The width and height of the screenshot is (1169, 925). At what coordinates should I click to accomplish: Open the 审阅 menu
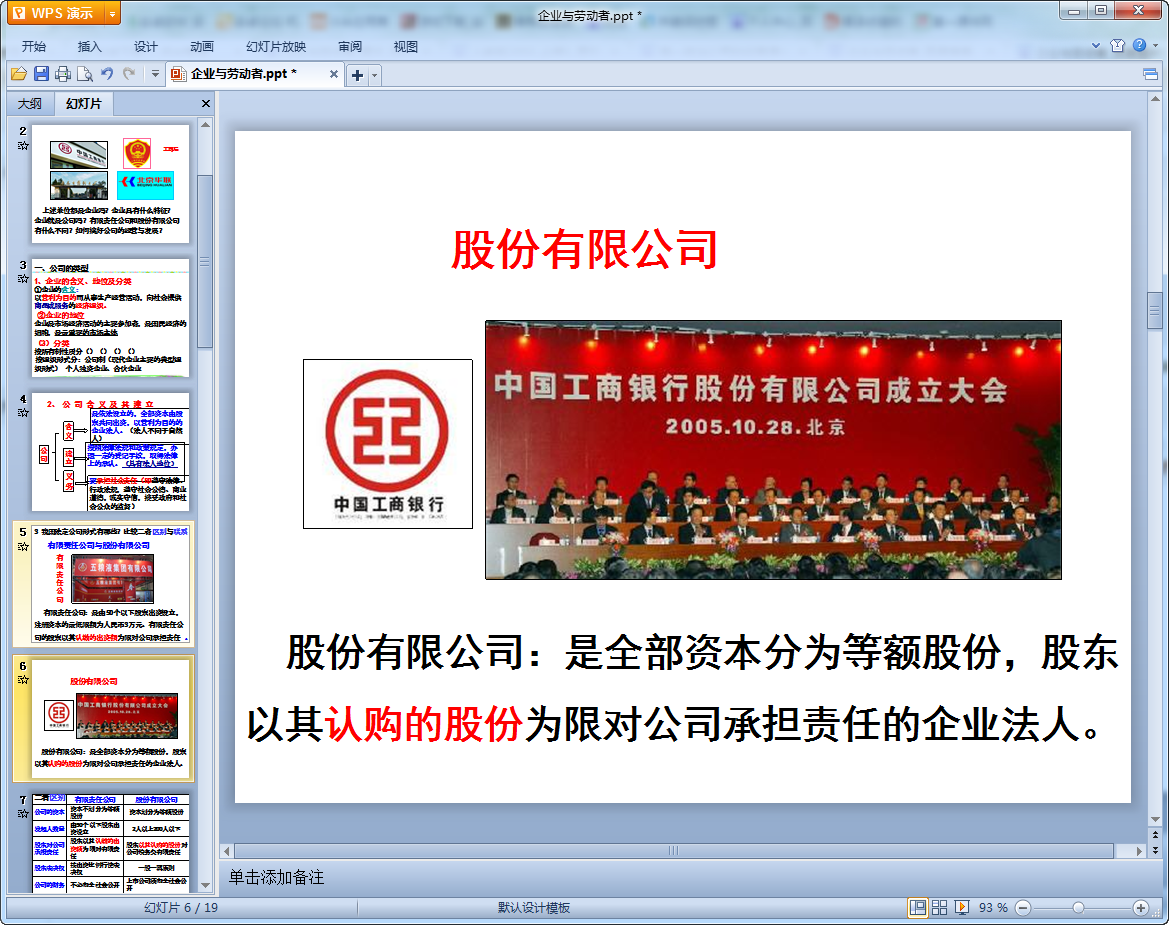coord(350,46)
